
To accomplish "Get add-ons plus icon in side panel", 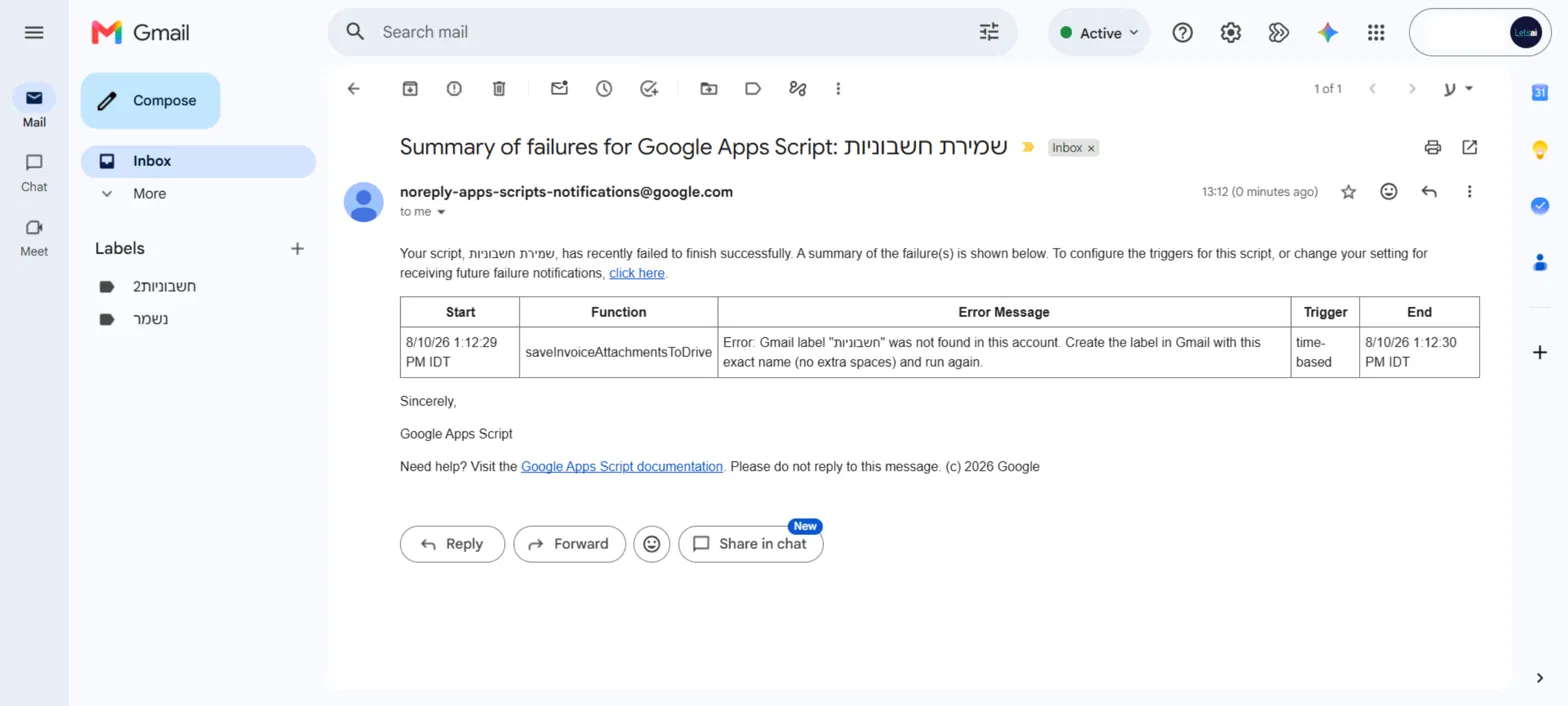I will (1540, 352).
